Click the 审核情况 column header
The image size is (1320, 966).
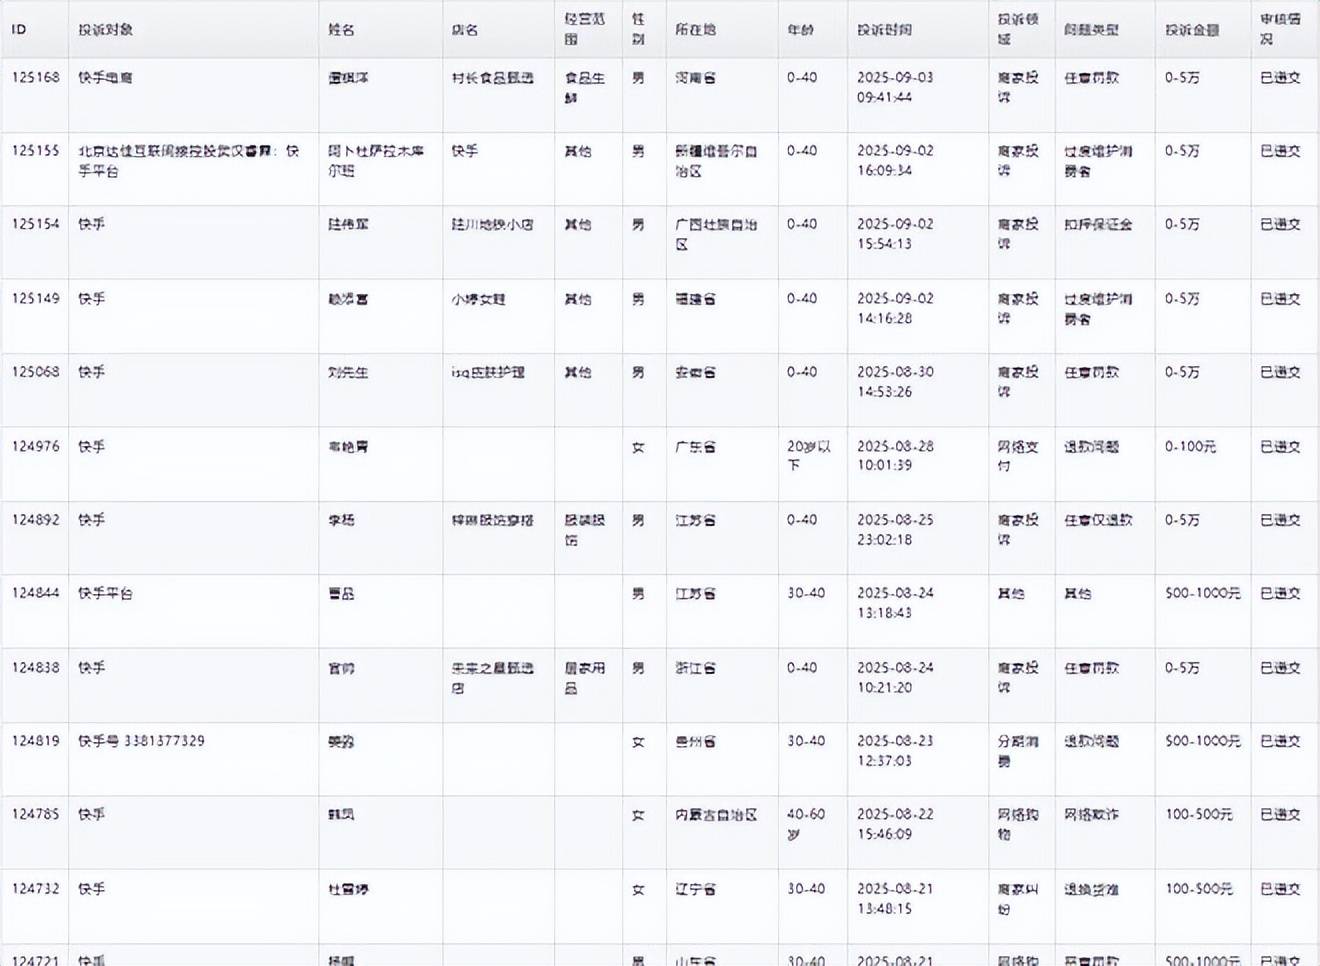pos(1279,28)
